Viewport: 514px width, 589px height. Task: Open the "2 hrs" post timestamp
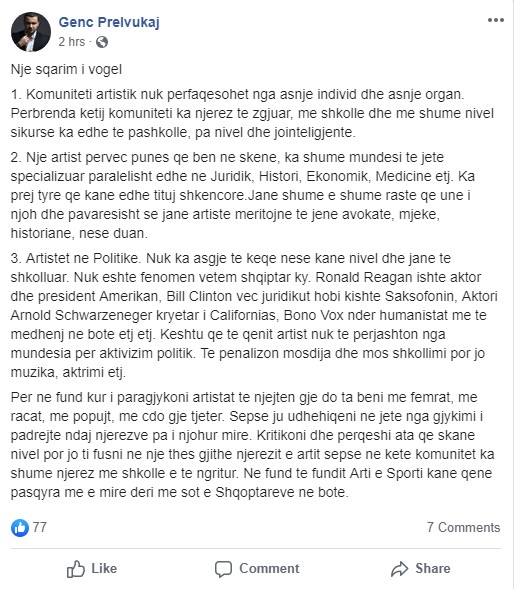click(72, 42)
